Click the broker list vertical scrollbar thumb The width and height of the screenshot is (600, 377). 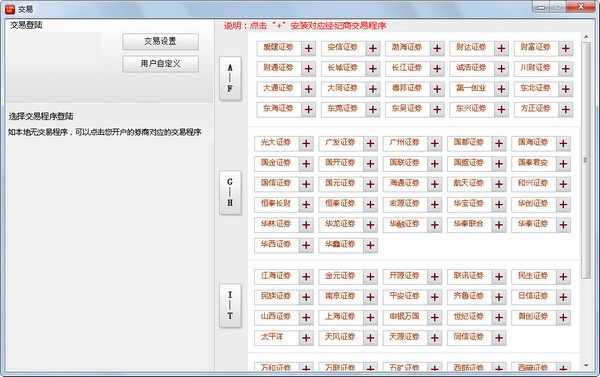click(586, 160)
